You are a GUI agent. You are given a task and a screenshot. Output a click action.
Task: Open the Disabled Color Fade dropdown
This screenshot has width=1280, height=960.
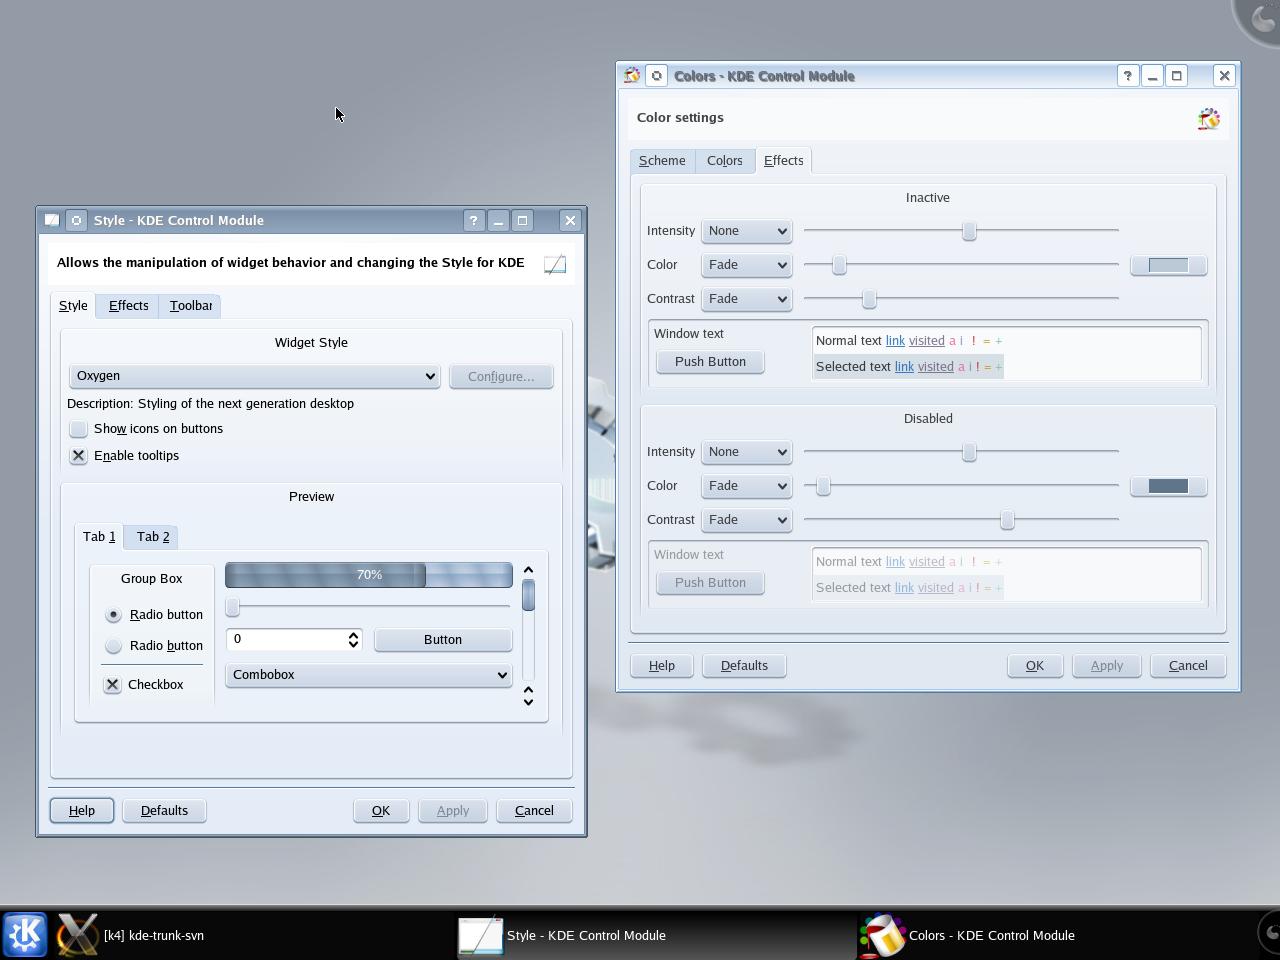pyautogui.click(x=746, y=486)
